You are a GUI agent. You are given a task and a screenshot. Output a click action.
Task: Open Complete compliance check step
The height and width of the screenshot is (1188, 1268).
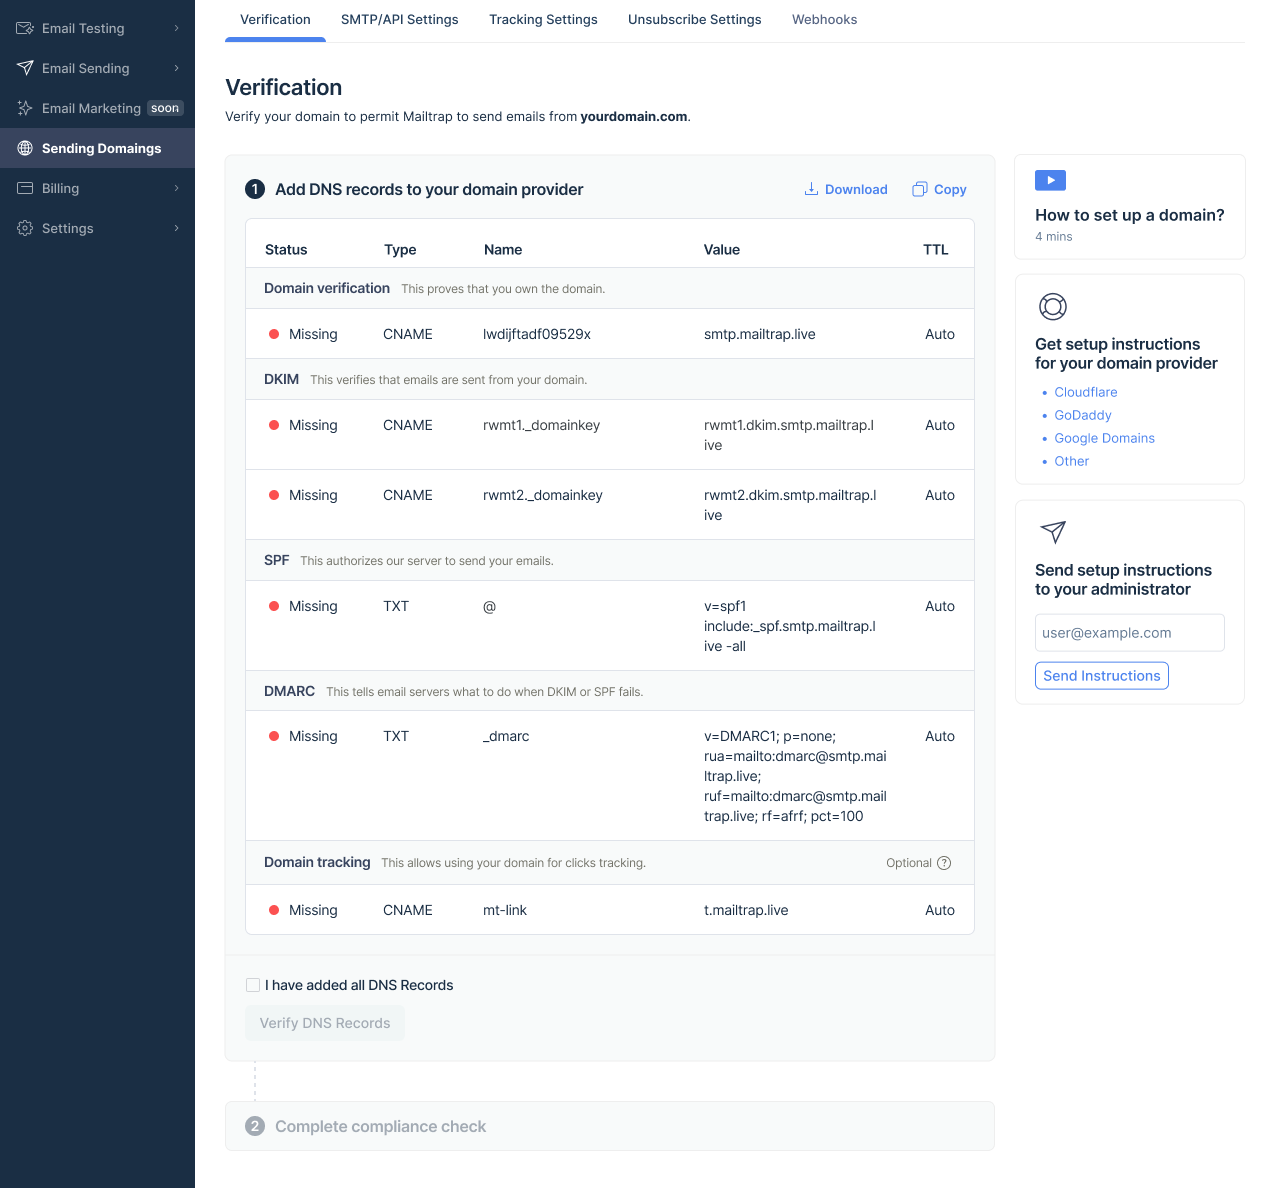pyautogui.click(x=610, y=1126)
